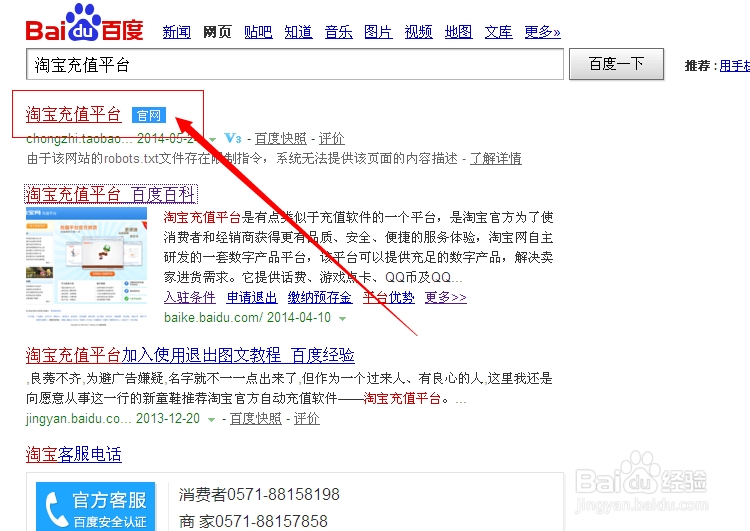Open the 音乐 tab
The image size is (750, 531).
pyautogui.click(x=339, y=32)
